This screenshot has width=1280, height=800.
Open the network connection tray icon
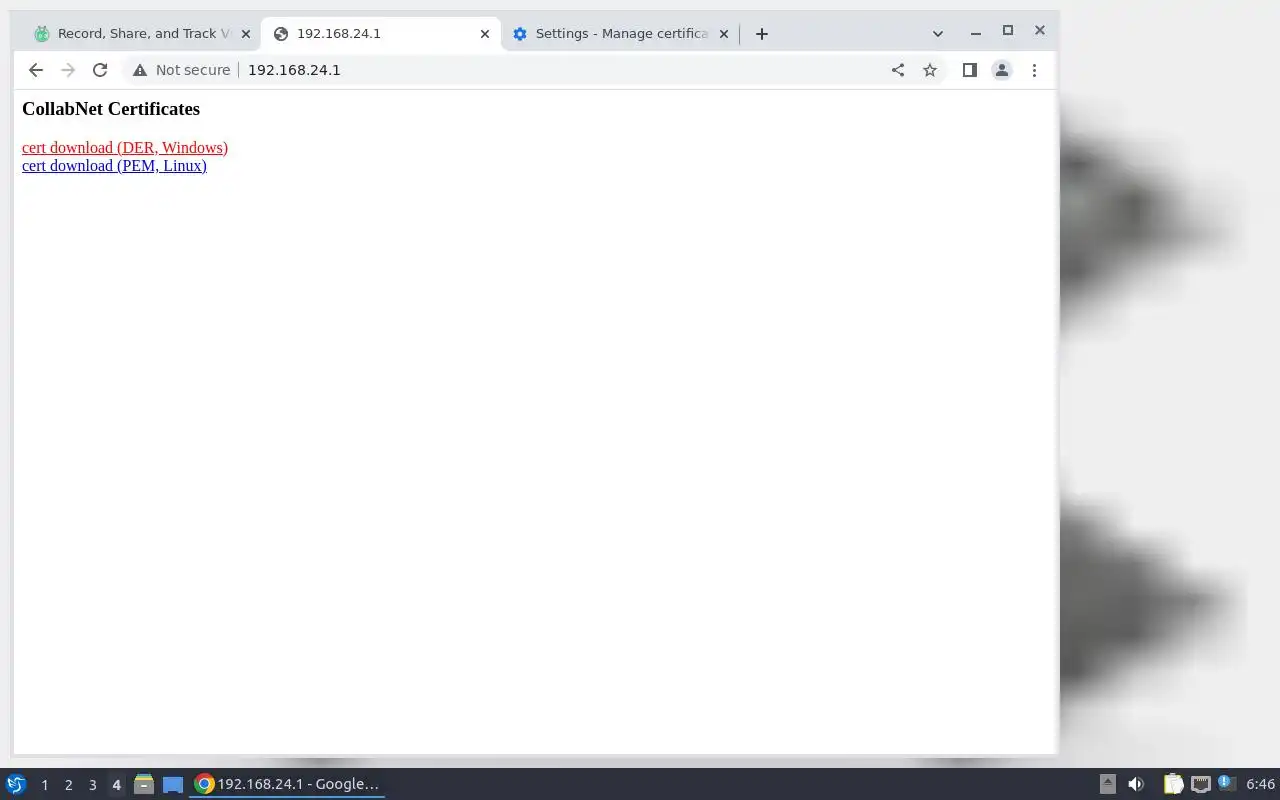1201,784
